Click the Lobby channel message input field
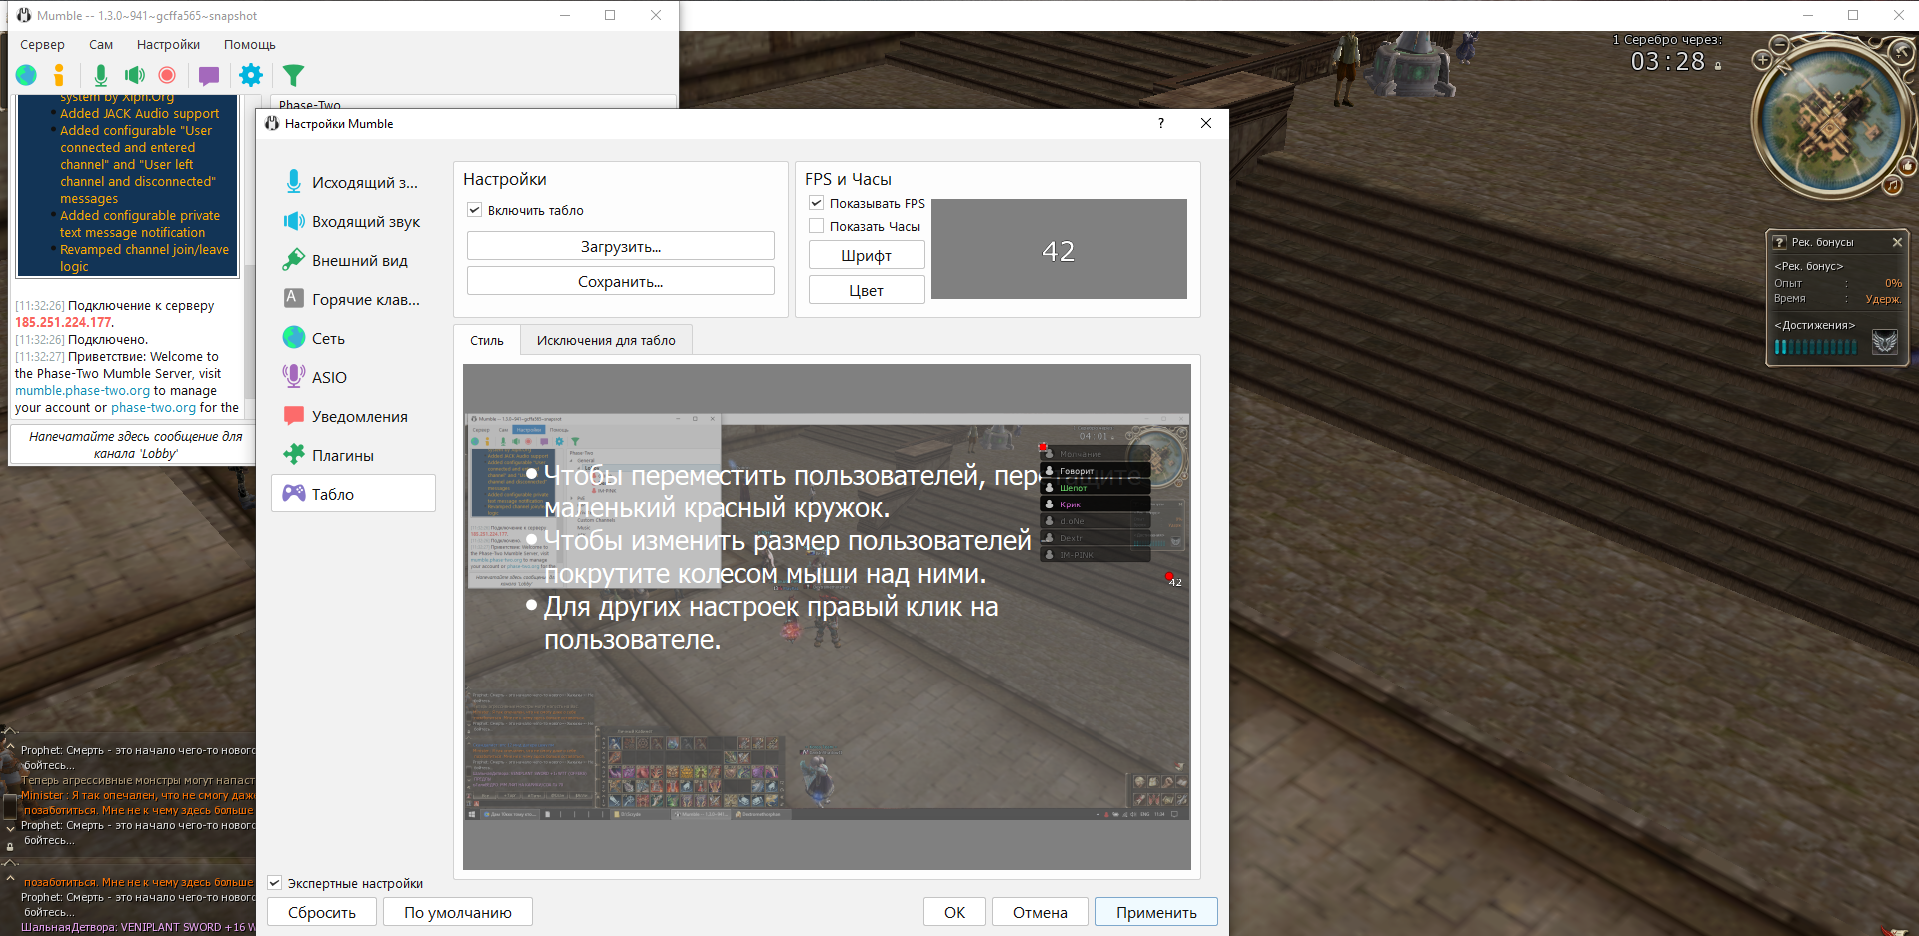The image size is (1919, 936). pos(135,445)
